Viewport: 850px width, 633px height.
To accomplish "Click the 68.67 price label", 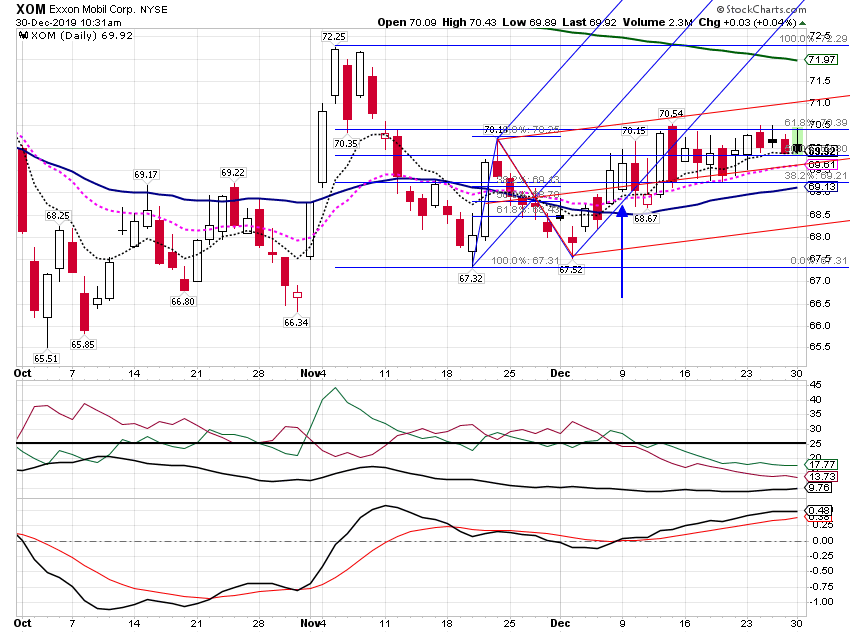I will pos(646,218).
